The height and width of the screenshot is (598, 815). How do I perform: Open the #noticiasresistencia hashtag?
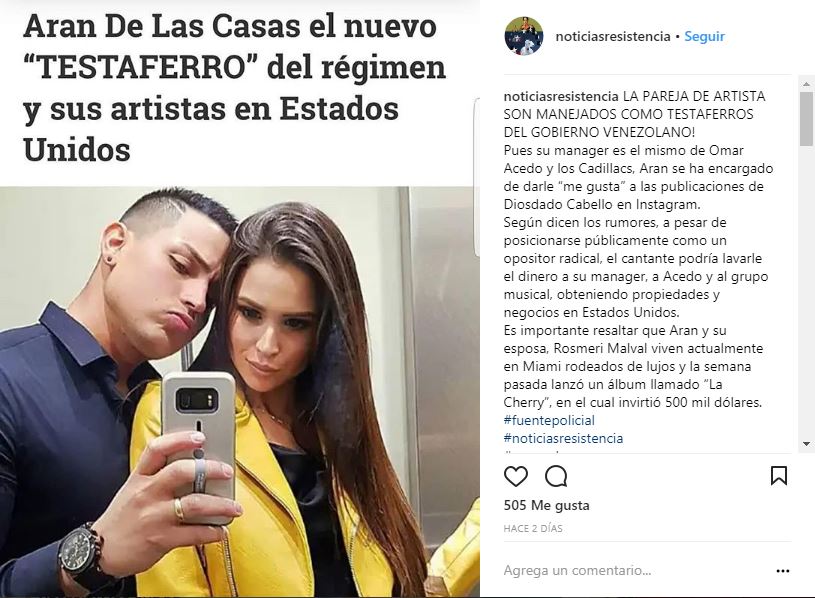click(563, 438)
